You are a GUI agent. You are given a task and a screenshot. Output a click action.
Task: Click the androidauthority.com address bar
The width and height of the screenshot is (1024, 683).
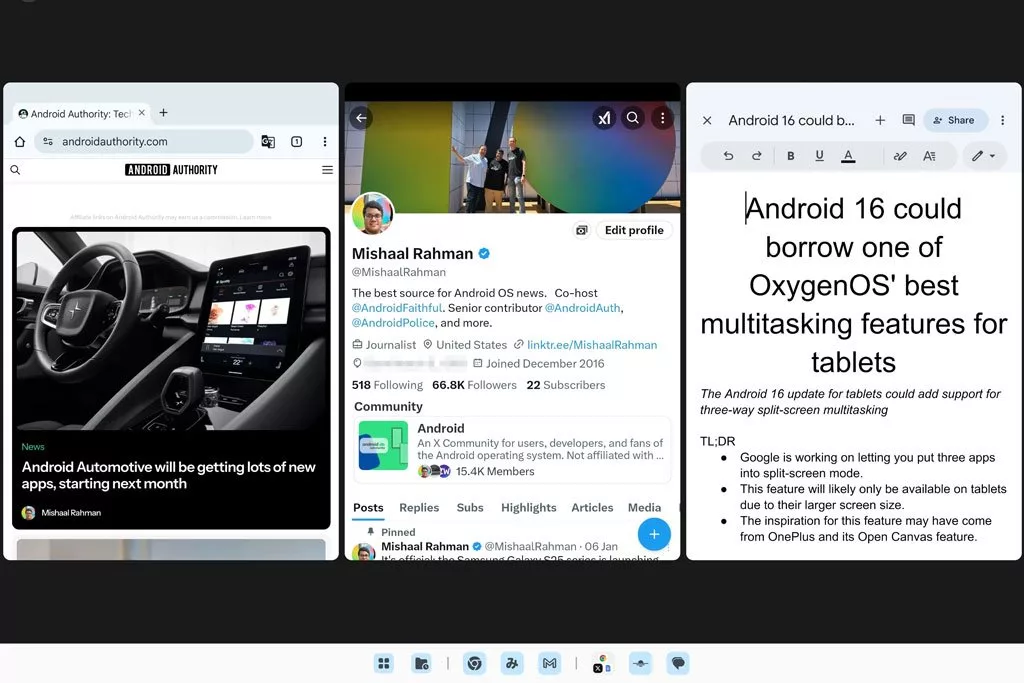(144, 141)
